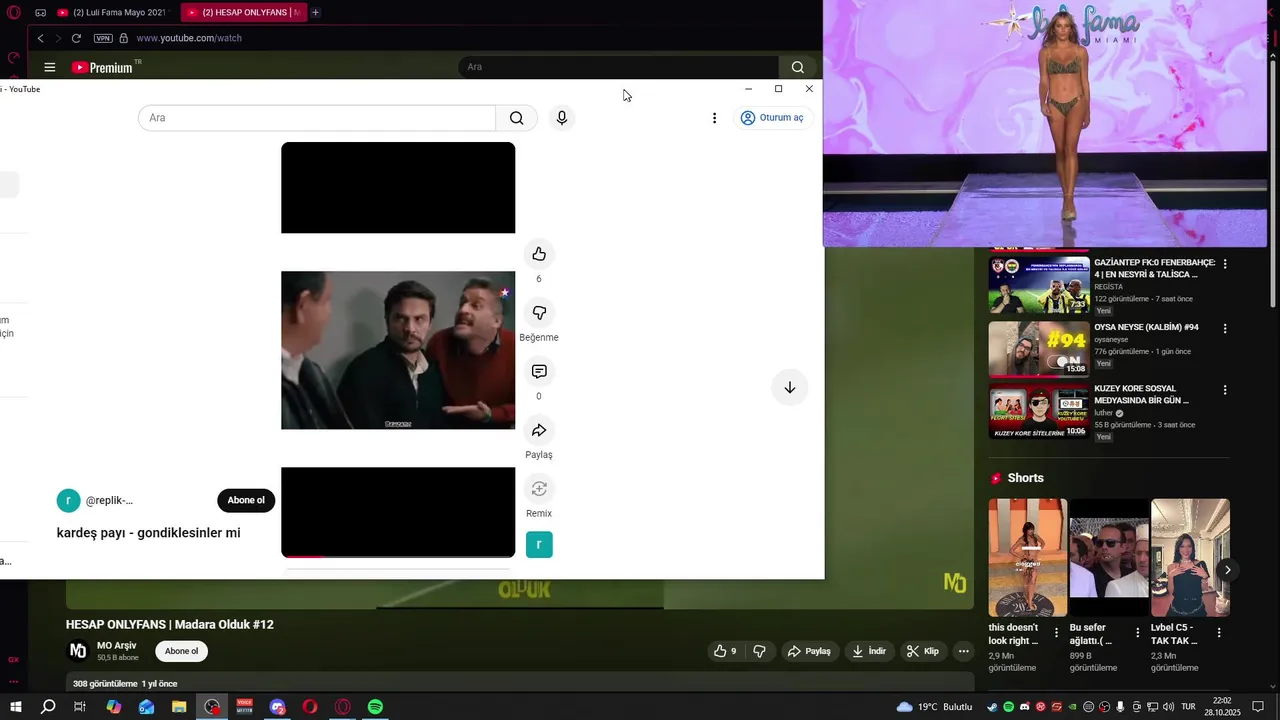This screenshot has width=1280, height=720.
Task: Open File Explorer from taskbar
Action: [179, 707]
